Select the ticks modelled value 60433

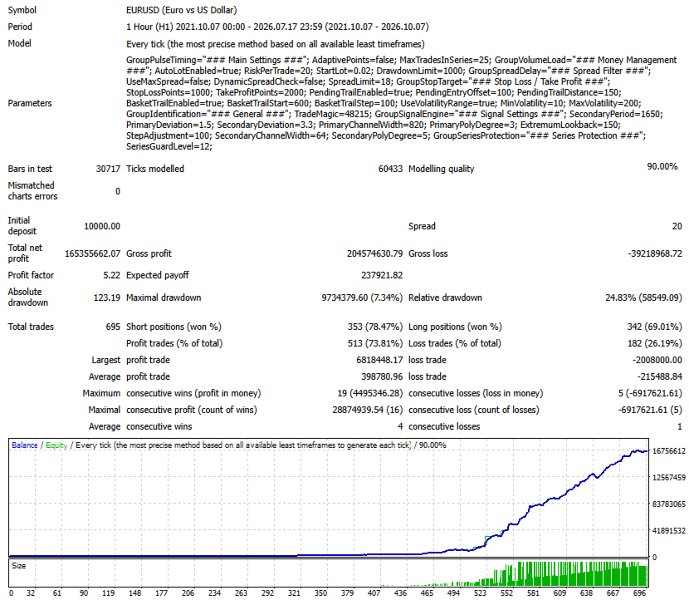pos(390,168)
